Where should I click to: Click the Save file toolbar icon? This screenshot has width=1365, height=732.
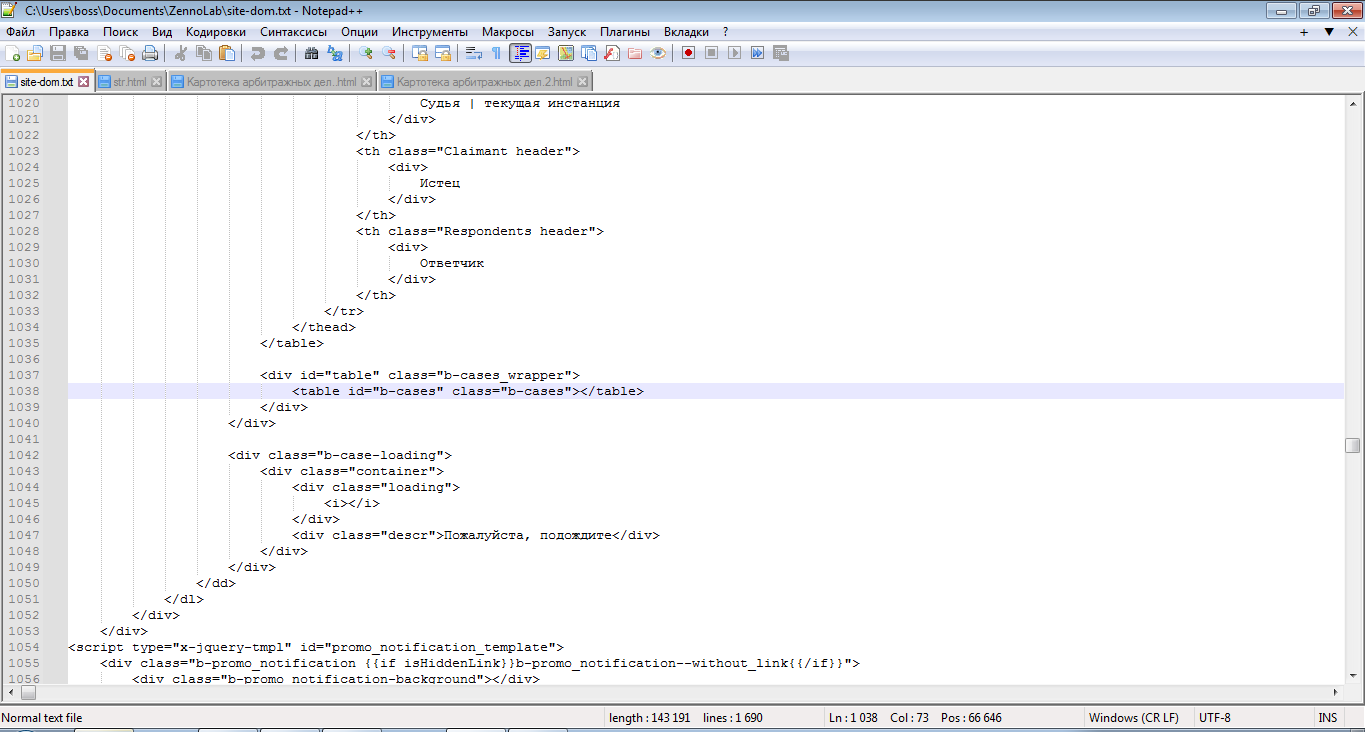(58, 53)
